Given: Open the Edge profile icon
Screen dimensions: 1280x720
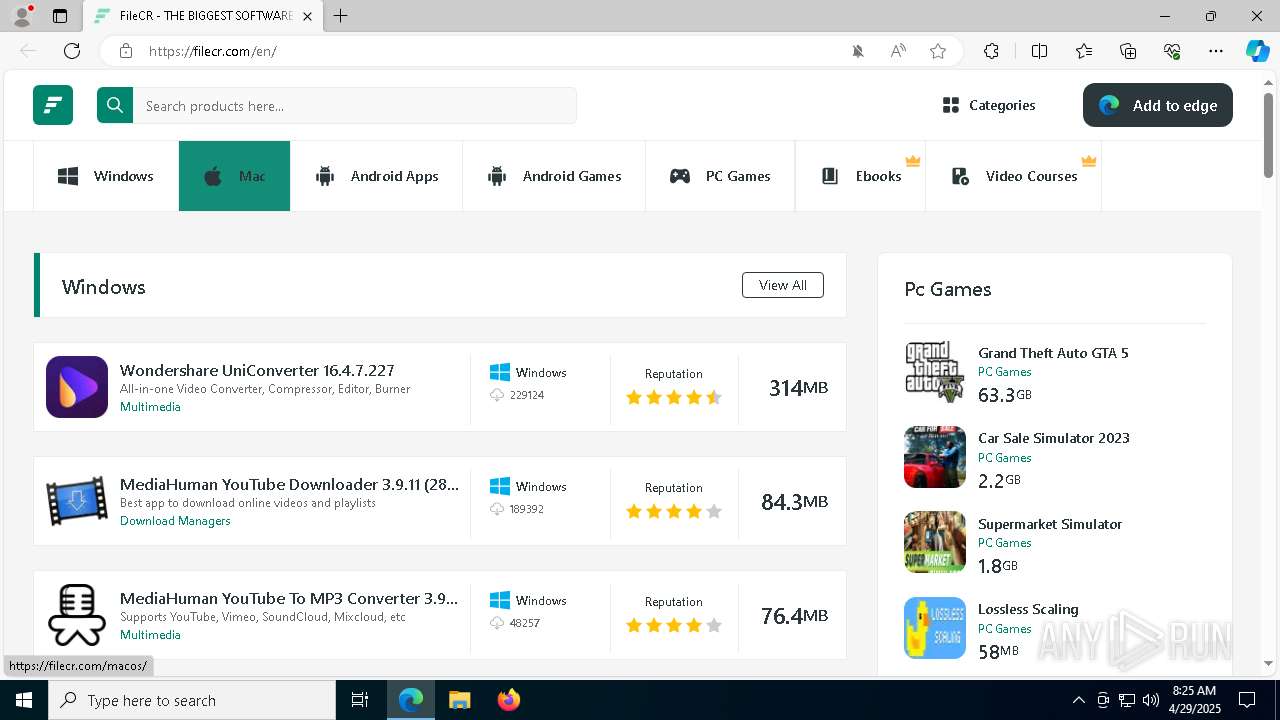Looking at the screenshot, I should [21, 16].
